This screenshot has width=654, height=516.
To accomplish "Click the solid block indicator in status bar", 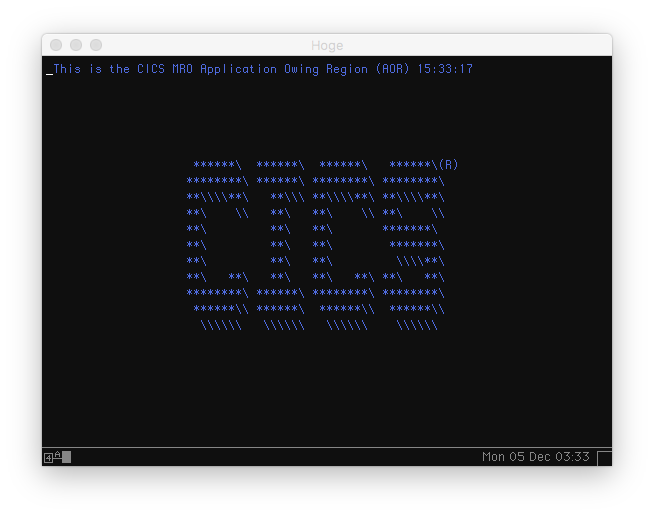I will point(66,457).
